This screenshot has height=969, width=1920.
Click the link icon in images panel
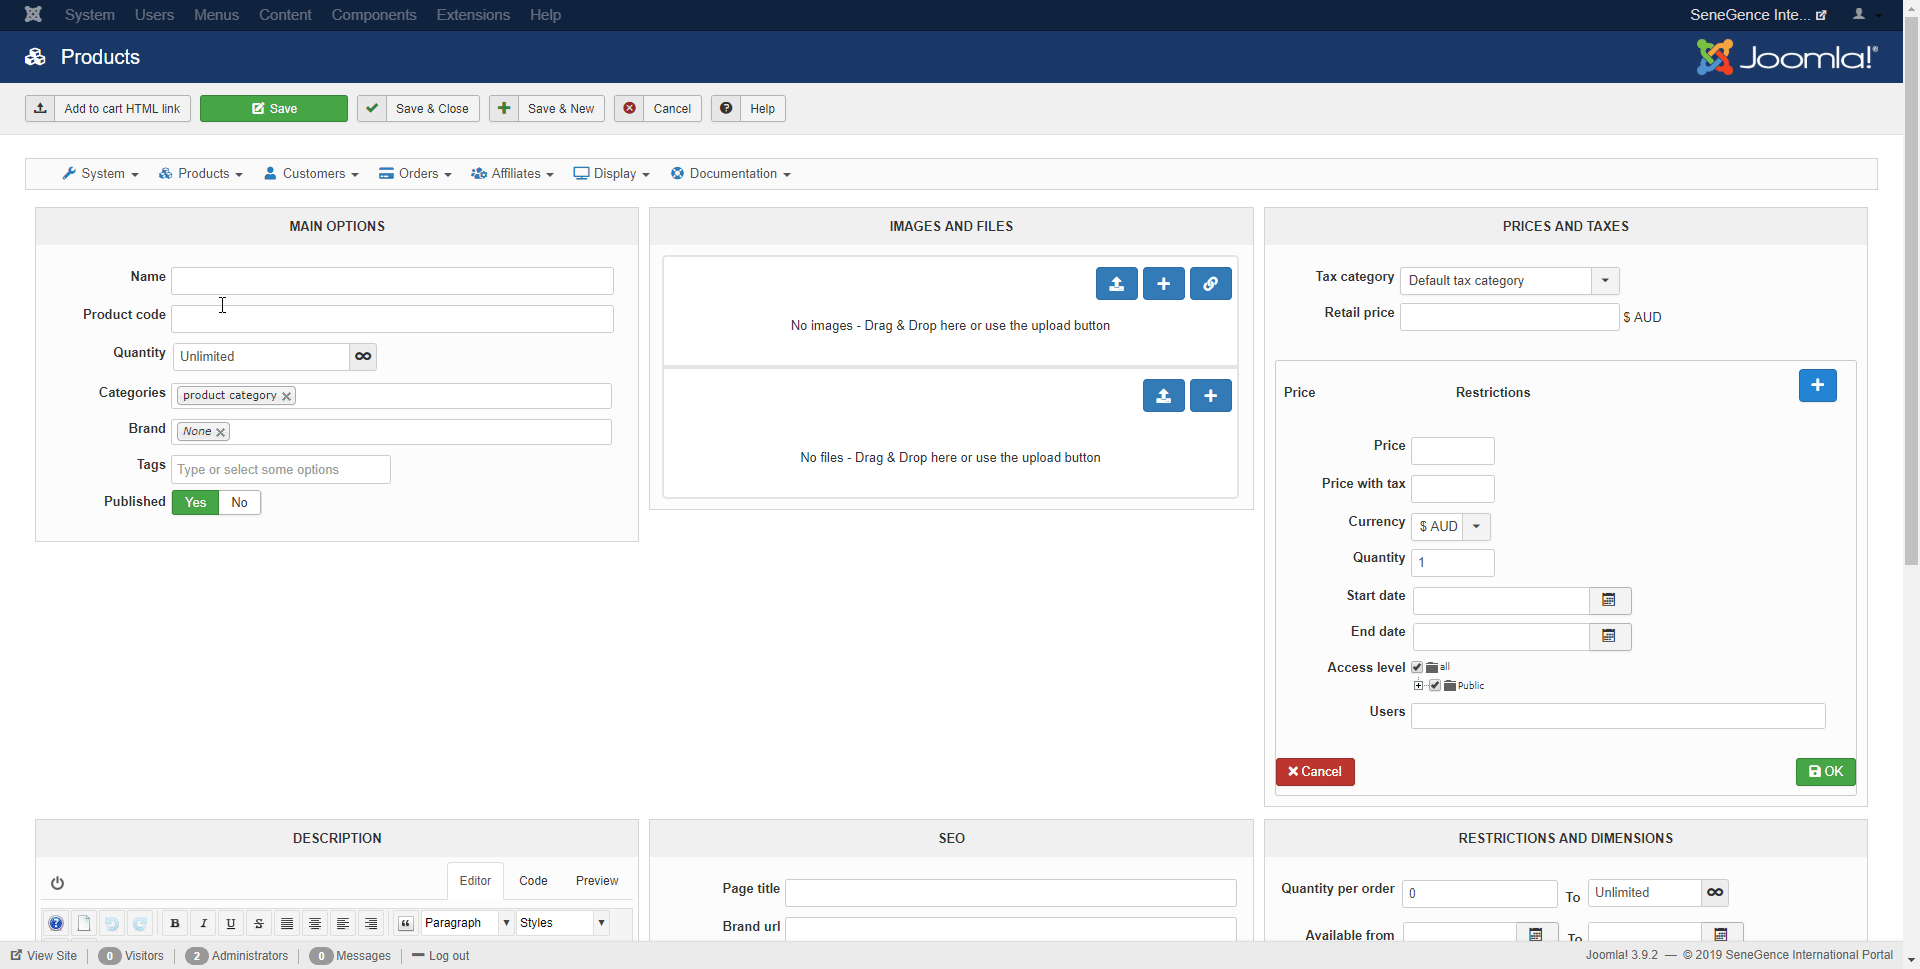click(x=1210, y=284)
